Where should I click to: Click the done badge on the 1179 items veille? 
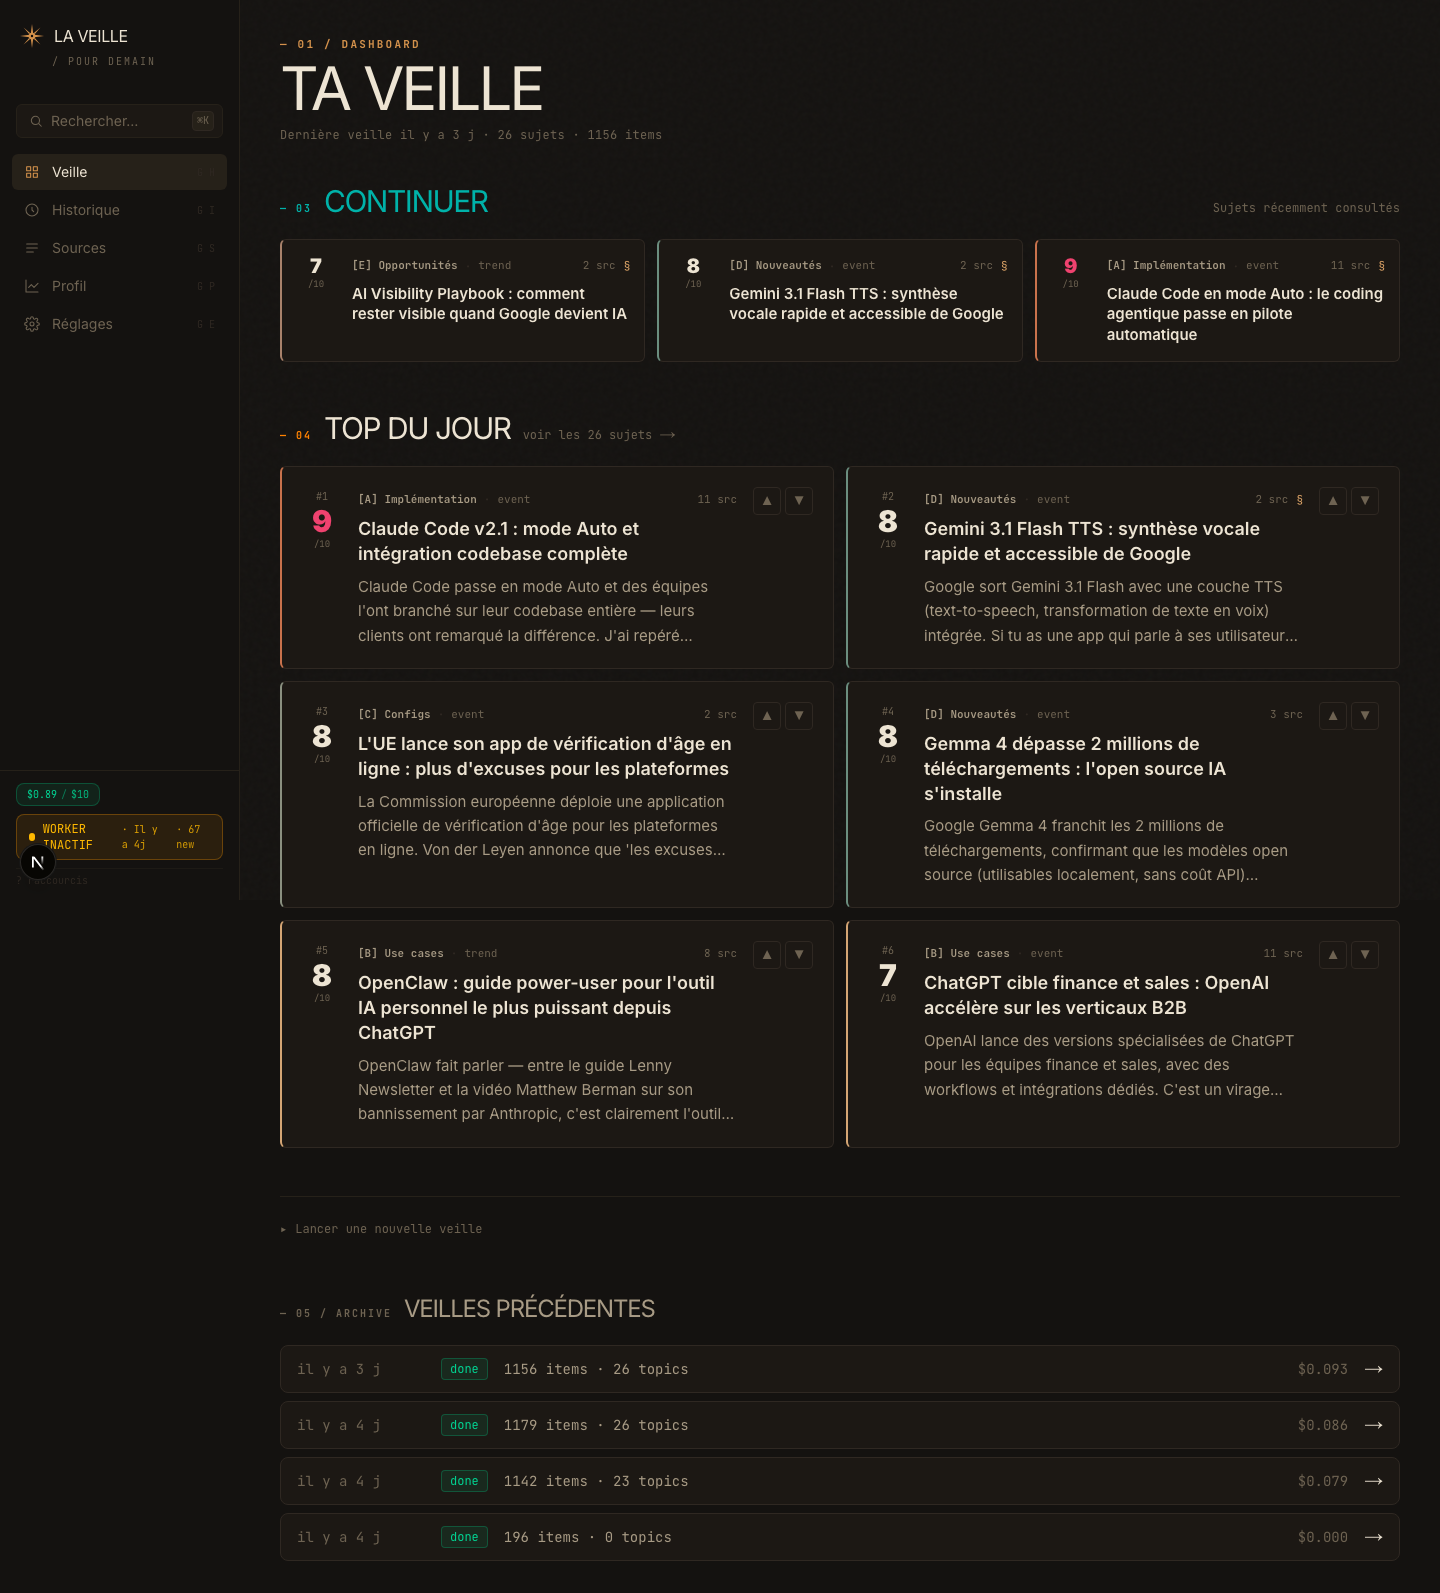[463, 1425]
